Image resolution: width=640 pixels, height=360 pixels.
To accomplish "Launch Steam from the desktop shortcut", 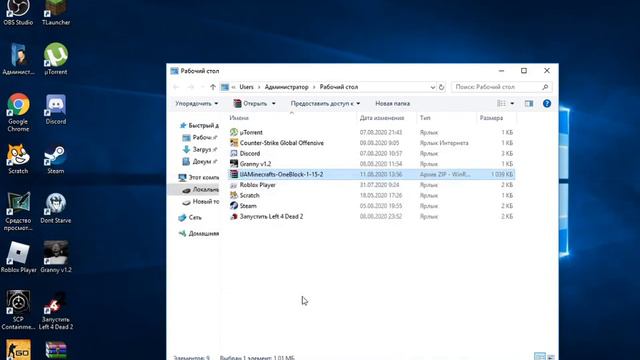I will pyautogui.click(x=56, y=159).
